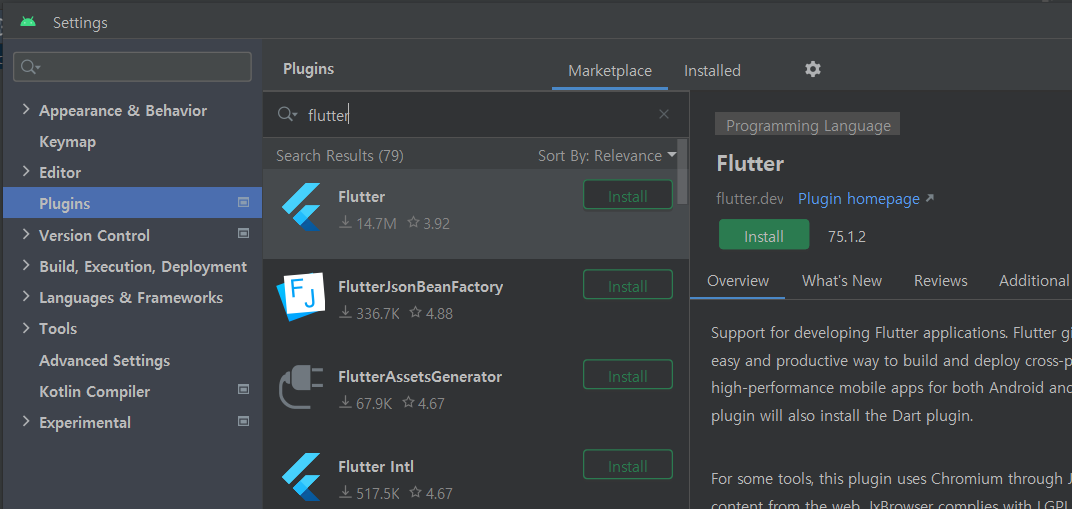This screenshot has height=509, width=1072.
Task: Switch to the Installed tab
Action: [x=712, y=71]
